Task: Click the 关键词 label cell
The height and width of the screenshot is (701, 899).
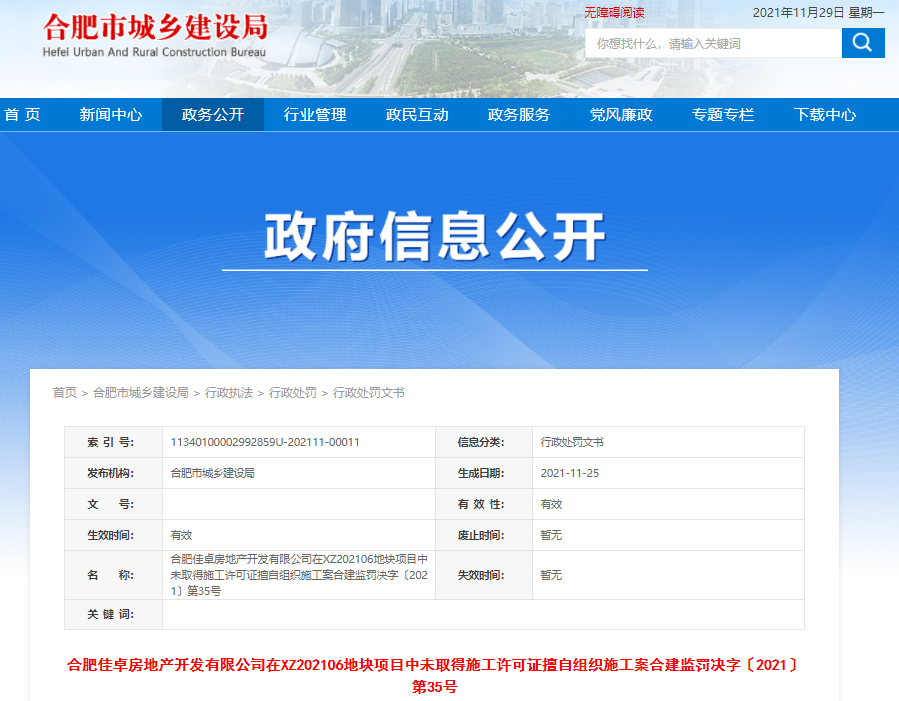Action: (114, 614)
